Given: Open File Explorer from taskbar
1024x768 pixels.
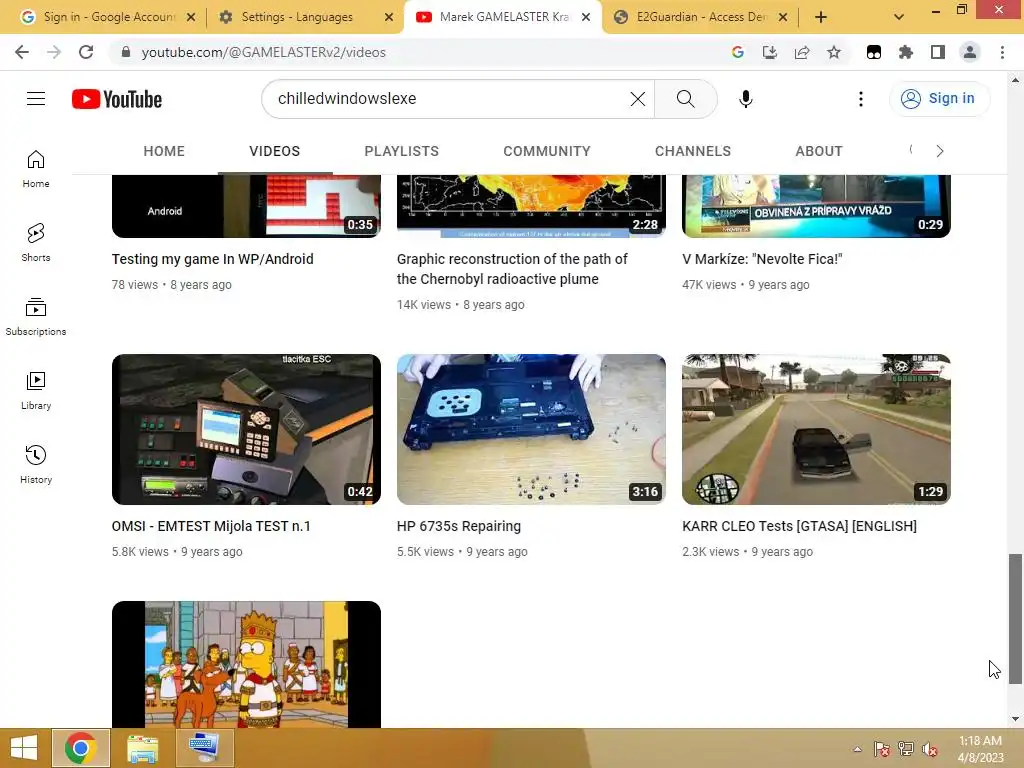Looking at the screenshot, I should 142,748.
